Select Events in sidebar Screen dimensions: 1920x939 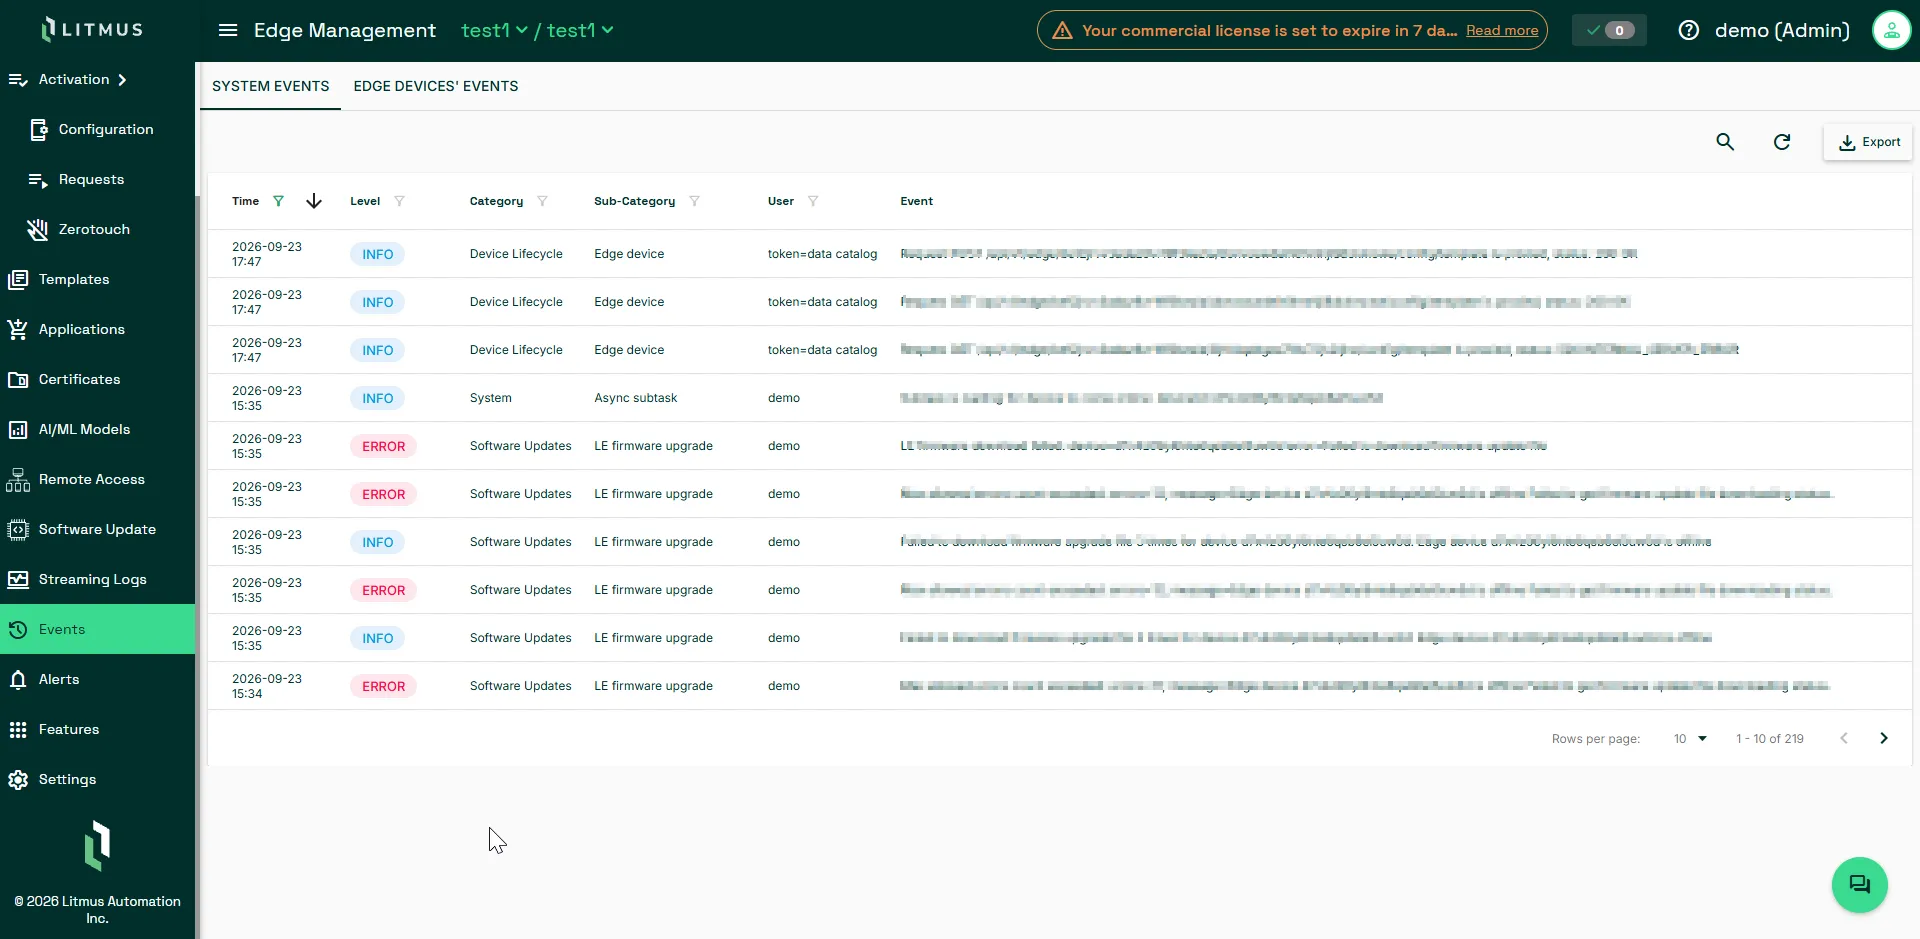coord(97,629)
